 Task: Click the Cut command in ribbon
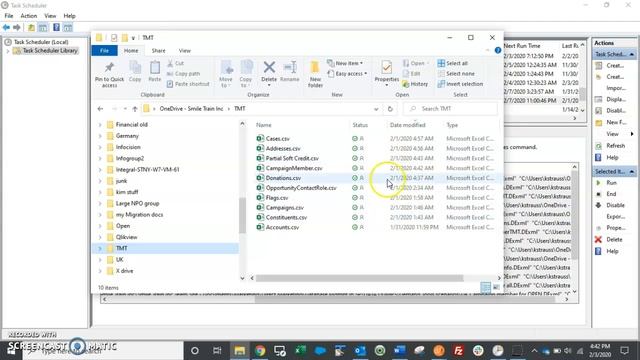tap(176, 63)
